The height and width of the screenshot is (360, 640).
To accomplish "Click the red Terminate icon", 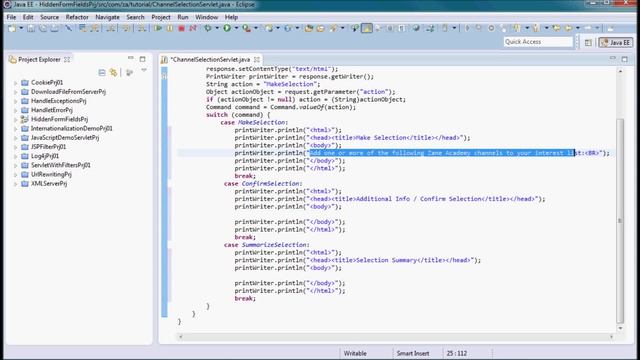I will click(x=181, y=28).
